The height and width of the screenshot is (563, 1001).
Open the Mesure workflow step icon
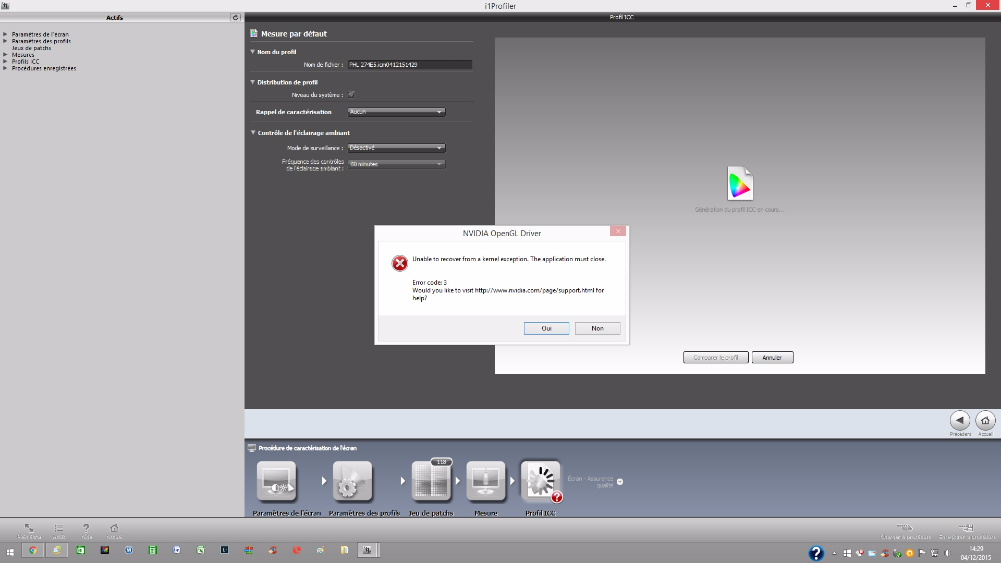click(x=486, y=481)
